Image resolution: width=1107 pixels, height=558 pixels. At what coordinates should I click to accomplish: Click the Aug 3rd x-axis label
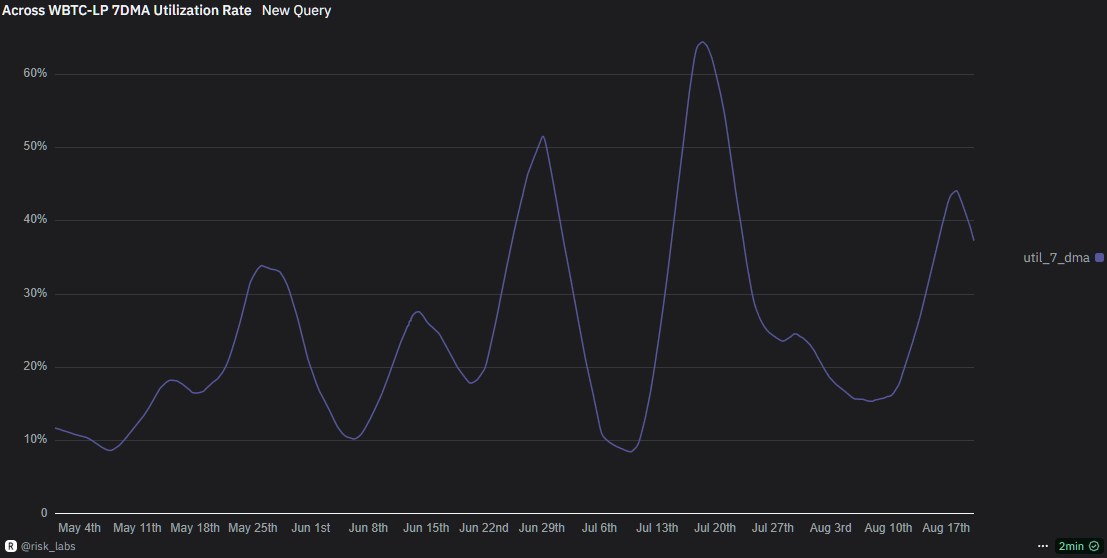pos(831,527)
